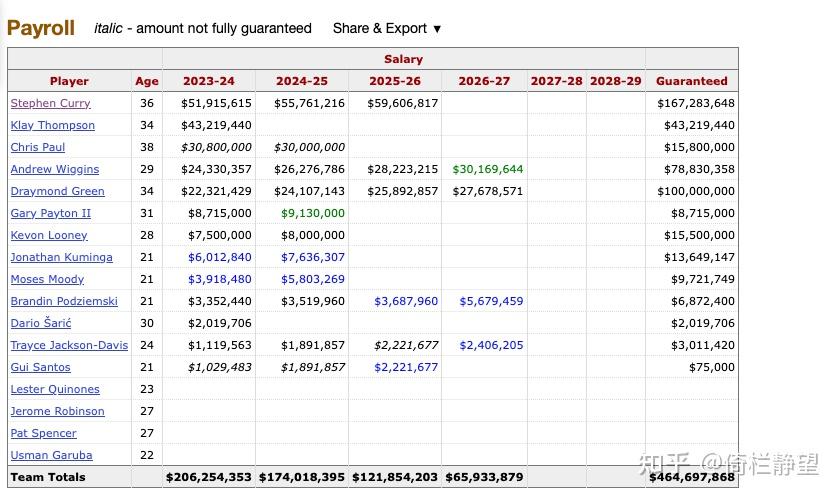Click Team Totals $174,018,395 cell
Viewport: 840px width, 498px height.
coord(302,477)
